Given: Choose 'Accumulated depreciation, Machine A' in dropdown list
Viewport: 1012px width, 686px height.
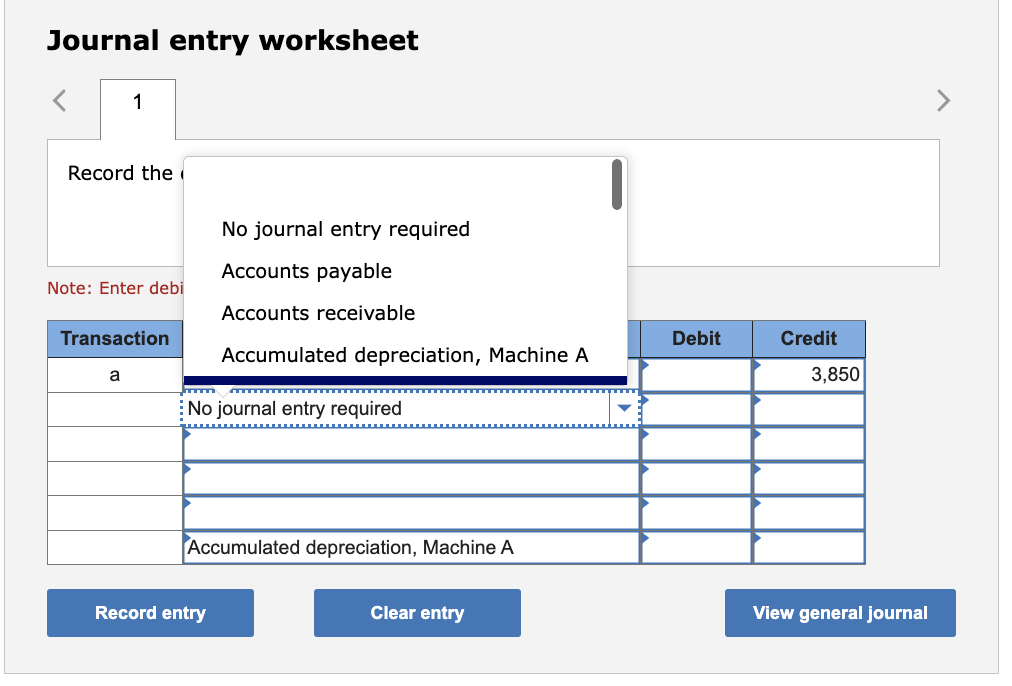Looking at the screenshot, I should [405, 355].
